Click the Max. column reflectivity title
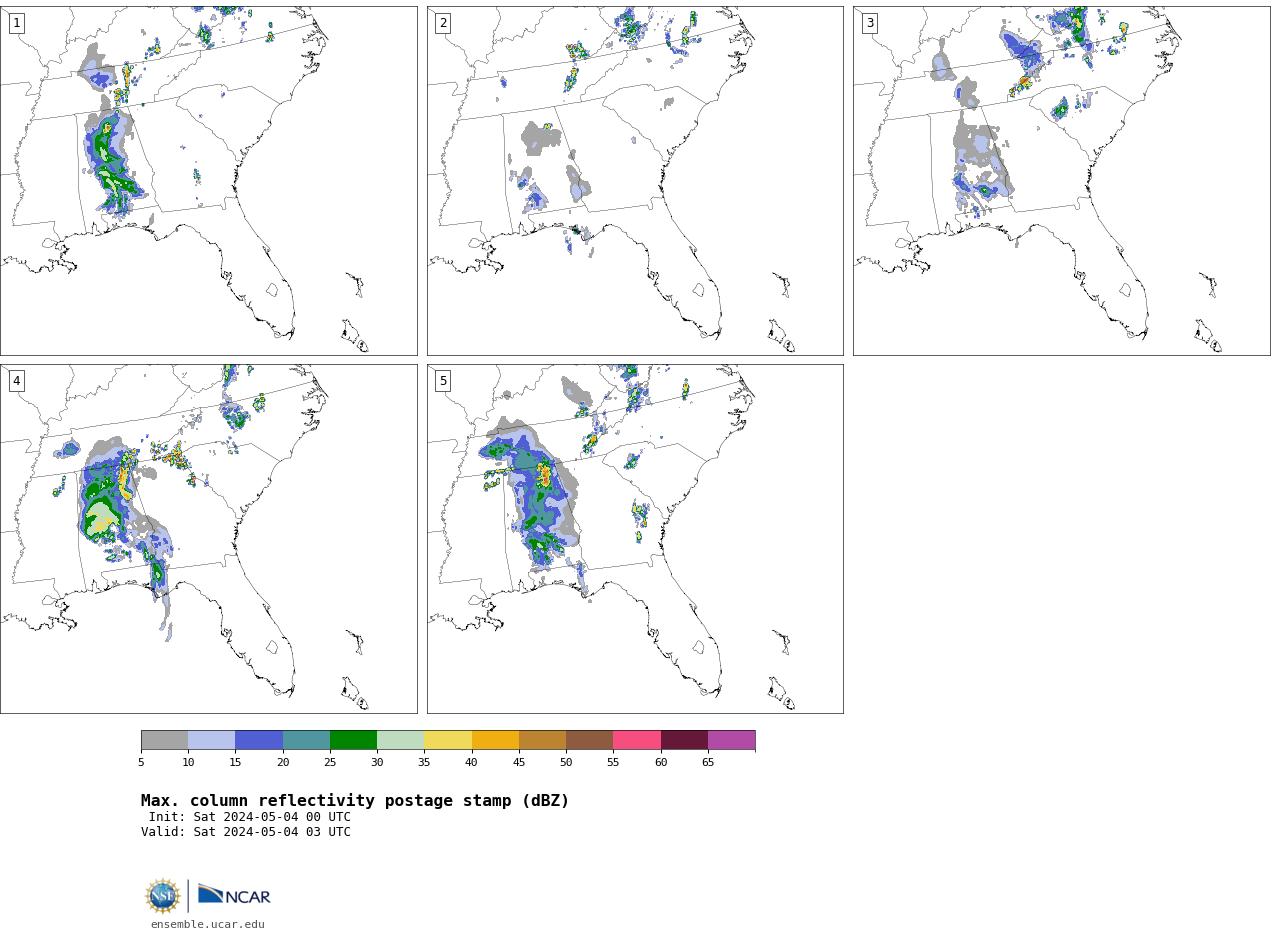Viewport: 1280px width, 936px height. 355,801
